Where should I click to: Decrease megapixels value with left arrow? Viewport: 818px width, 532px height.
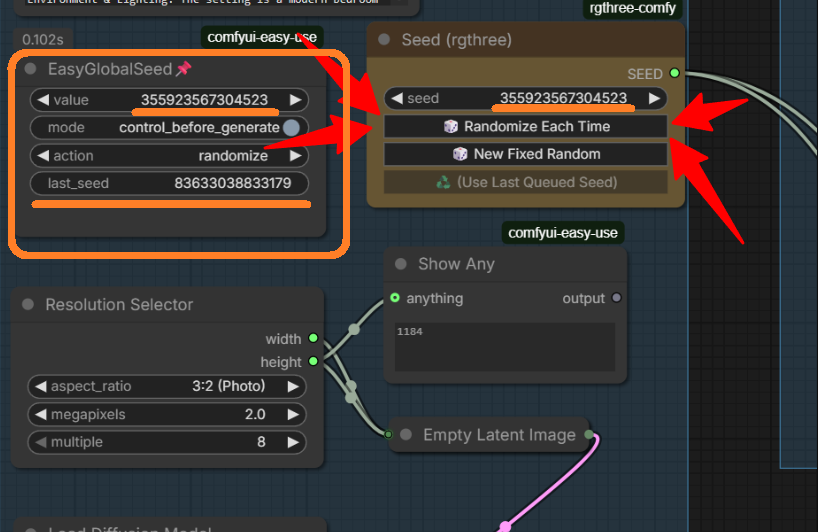coord(41,414)
